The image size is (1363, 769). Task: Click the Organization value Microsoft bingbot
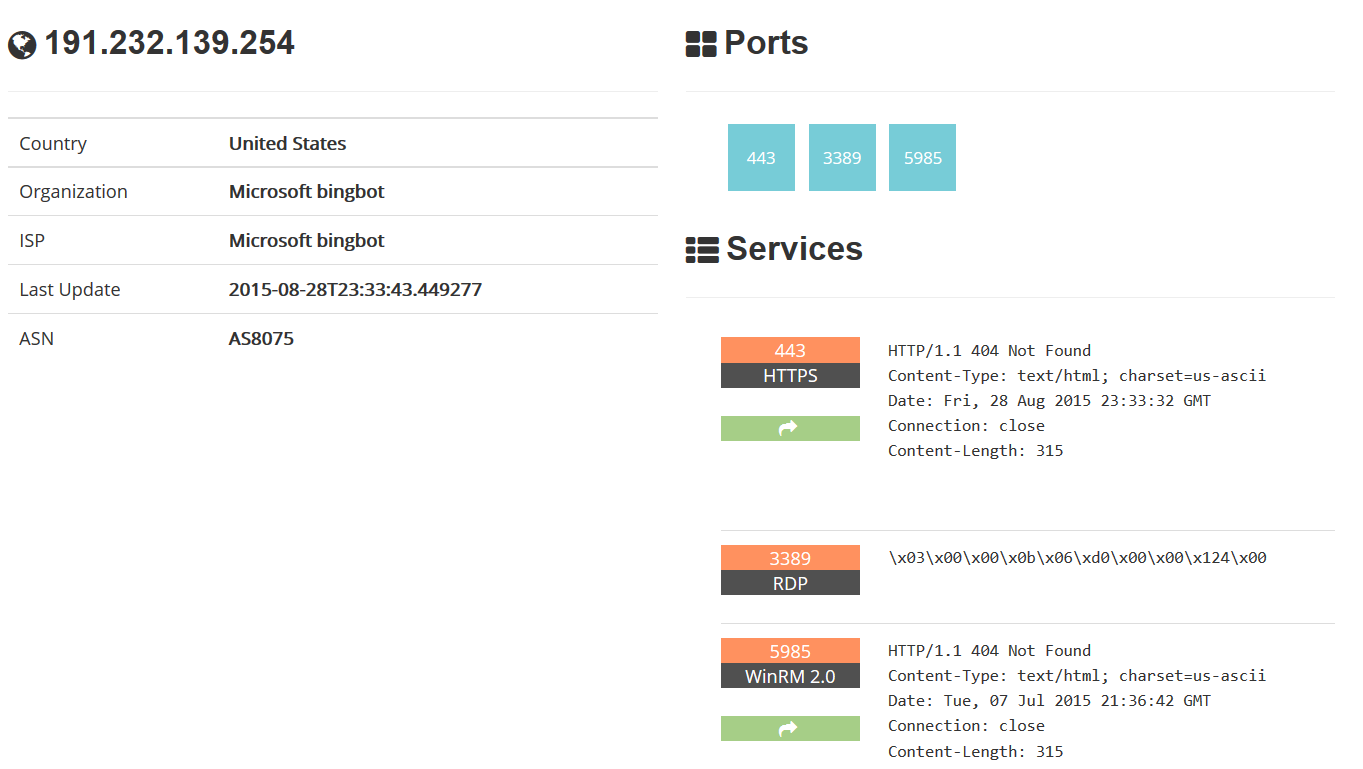(306, 191)
